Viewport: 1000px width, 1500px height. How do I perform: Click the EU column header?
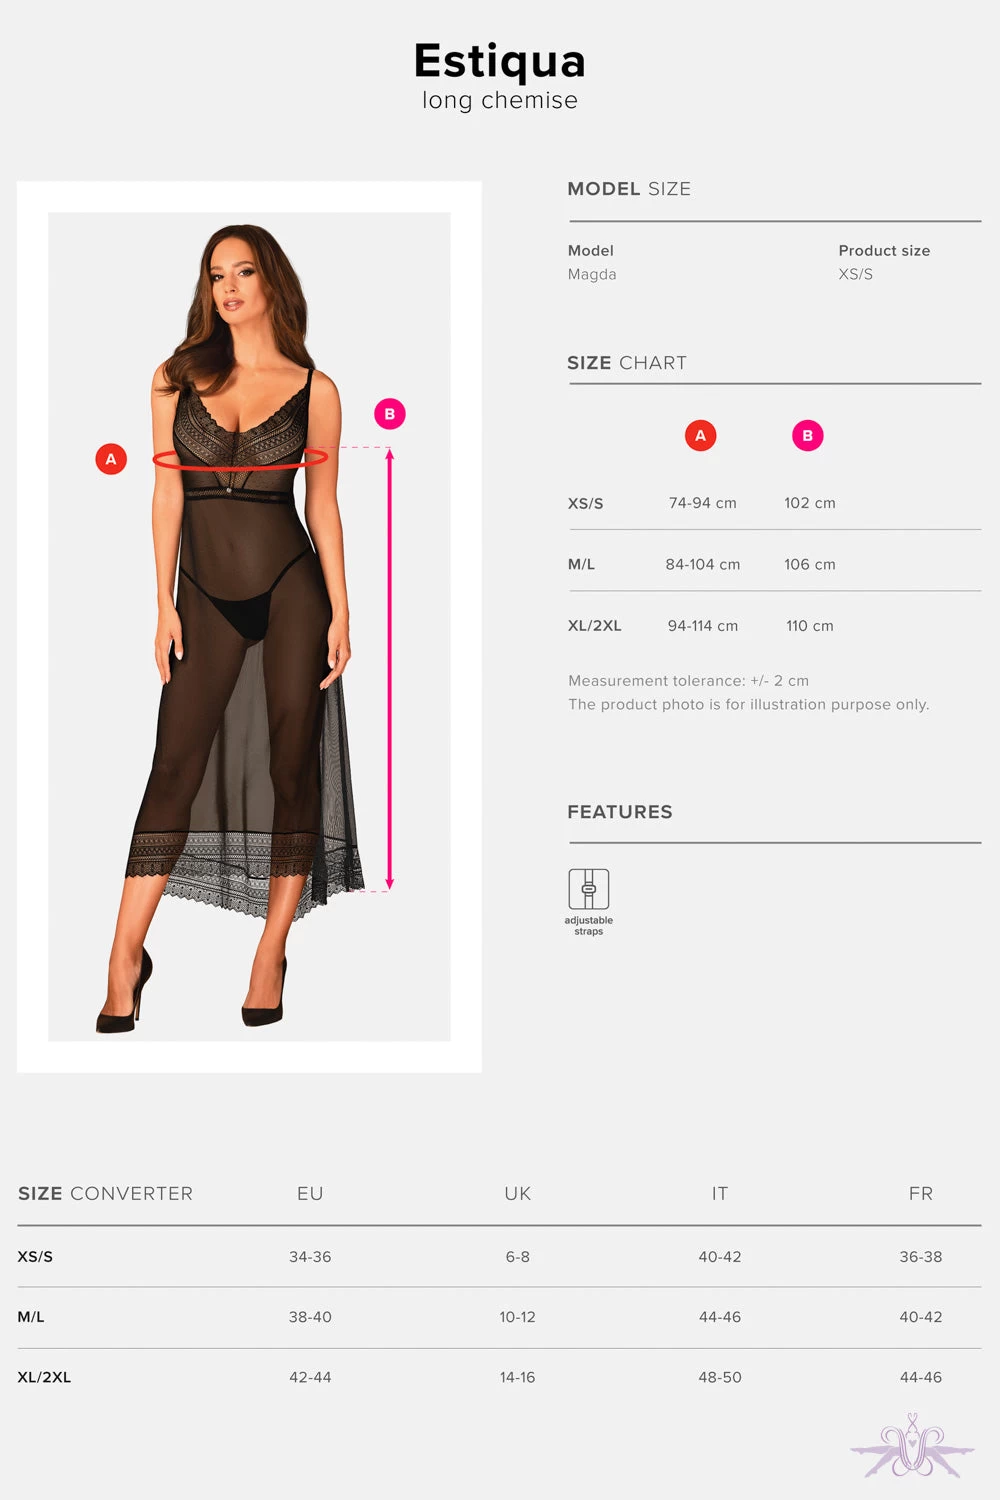coord(310,1194)
